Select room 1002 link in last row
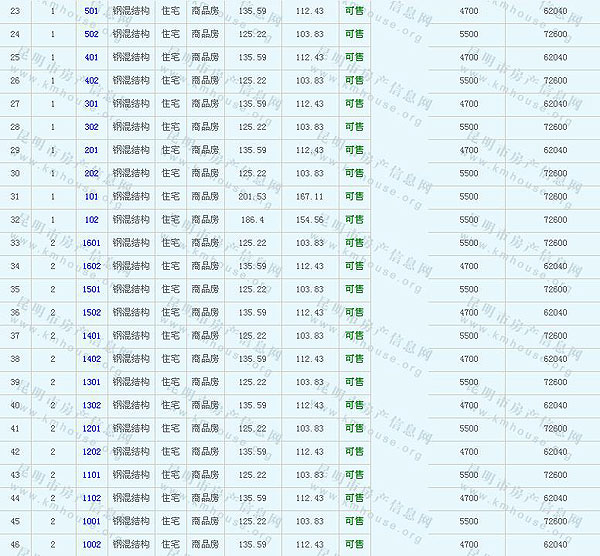Image resolution: width=600 pixels, height=556 pixels. coord(91,544)
